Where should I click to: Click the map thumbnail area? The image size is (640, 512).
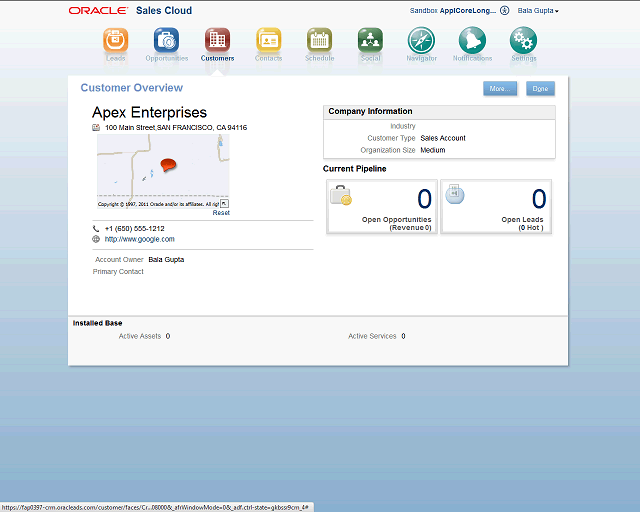(x=163, y=171)
